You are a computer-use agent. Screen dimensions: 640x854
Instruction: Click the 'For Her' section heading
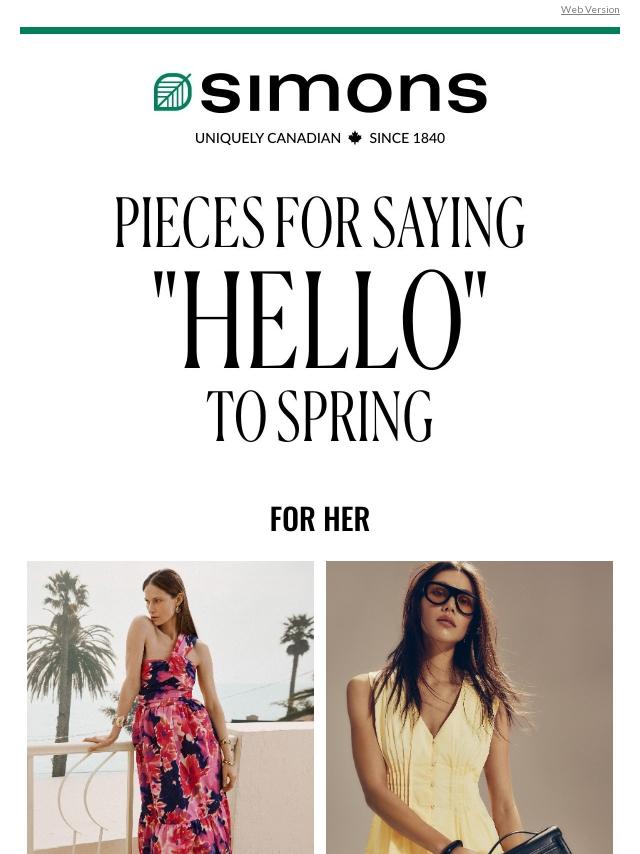(x=320, y=519)
